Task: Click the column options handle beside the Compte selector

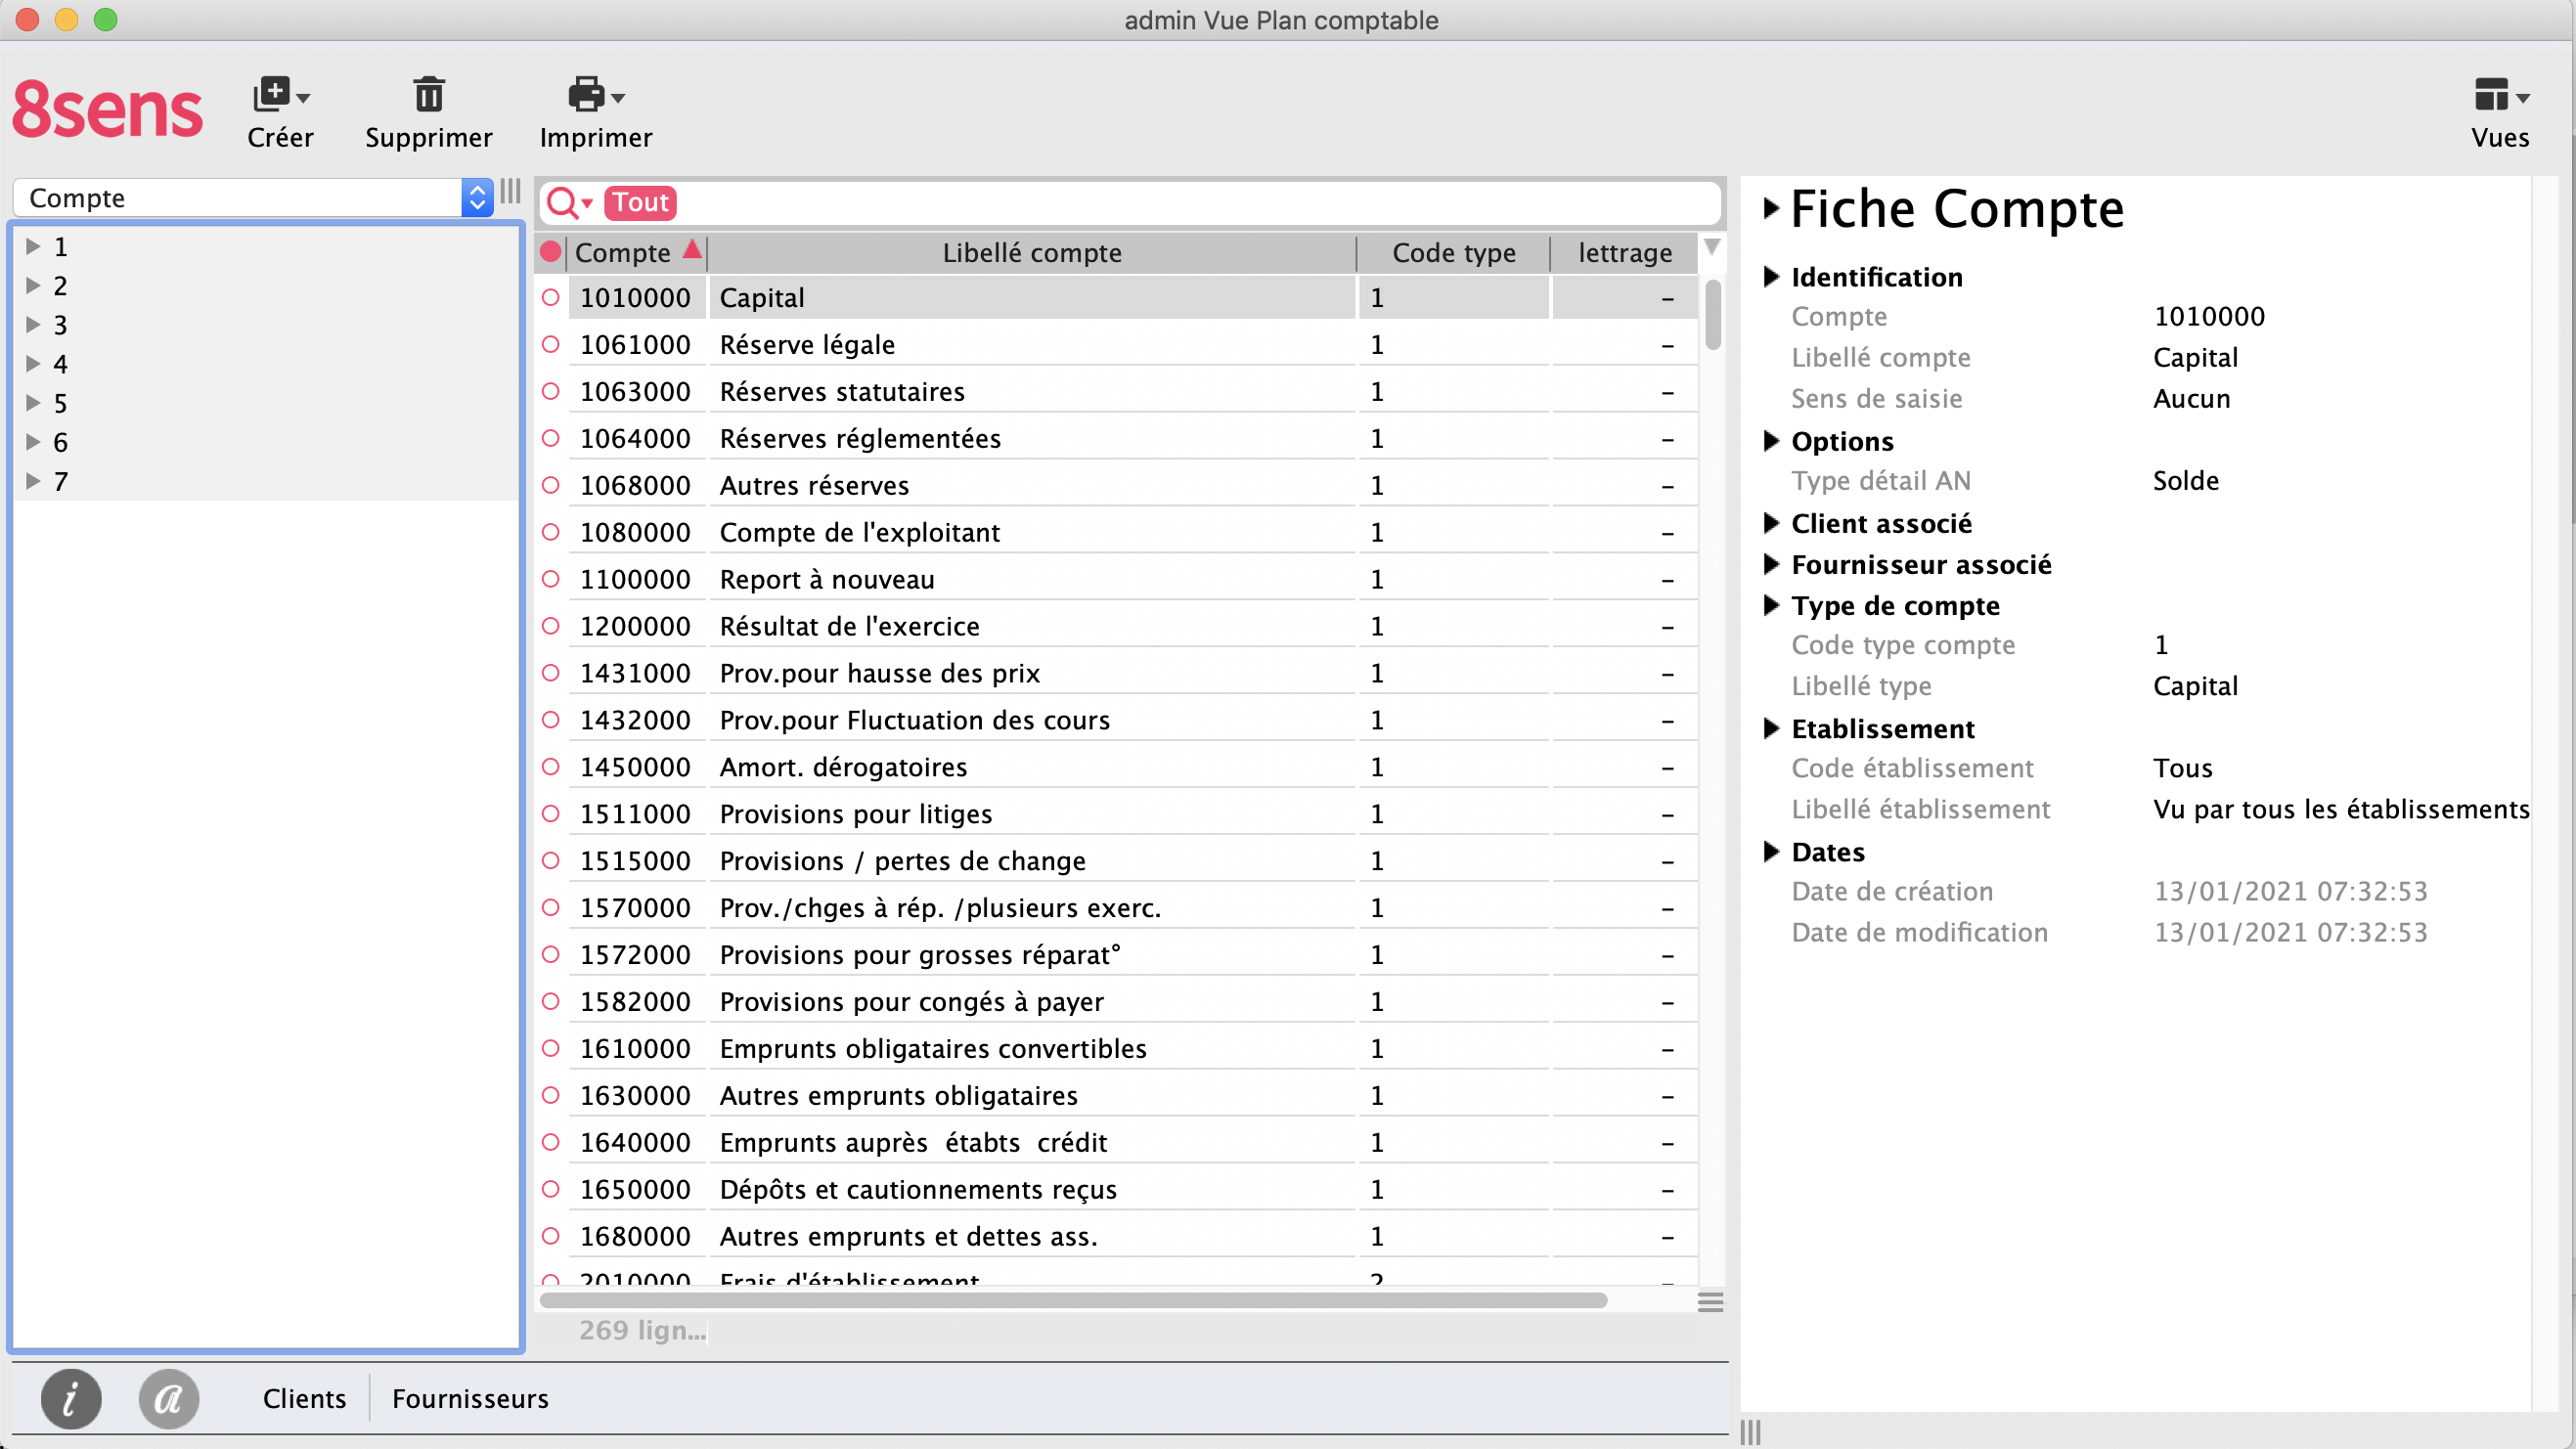Action: click(510, 192)
